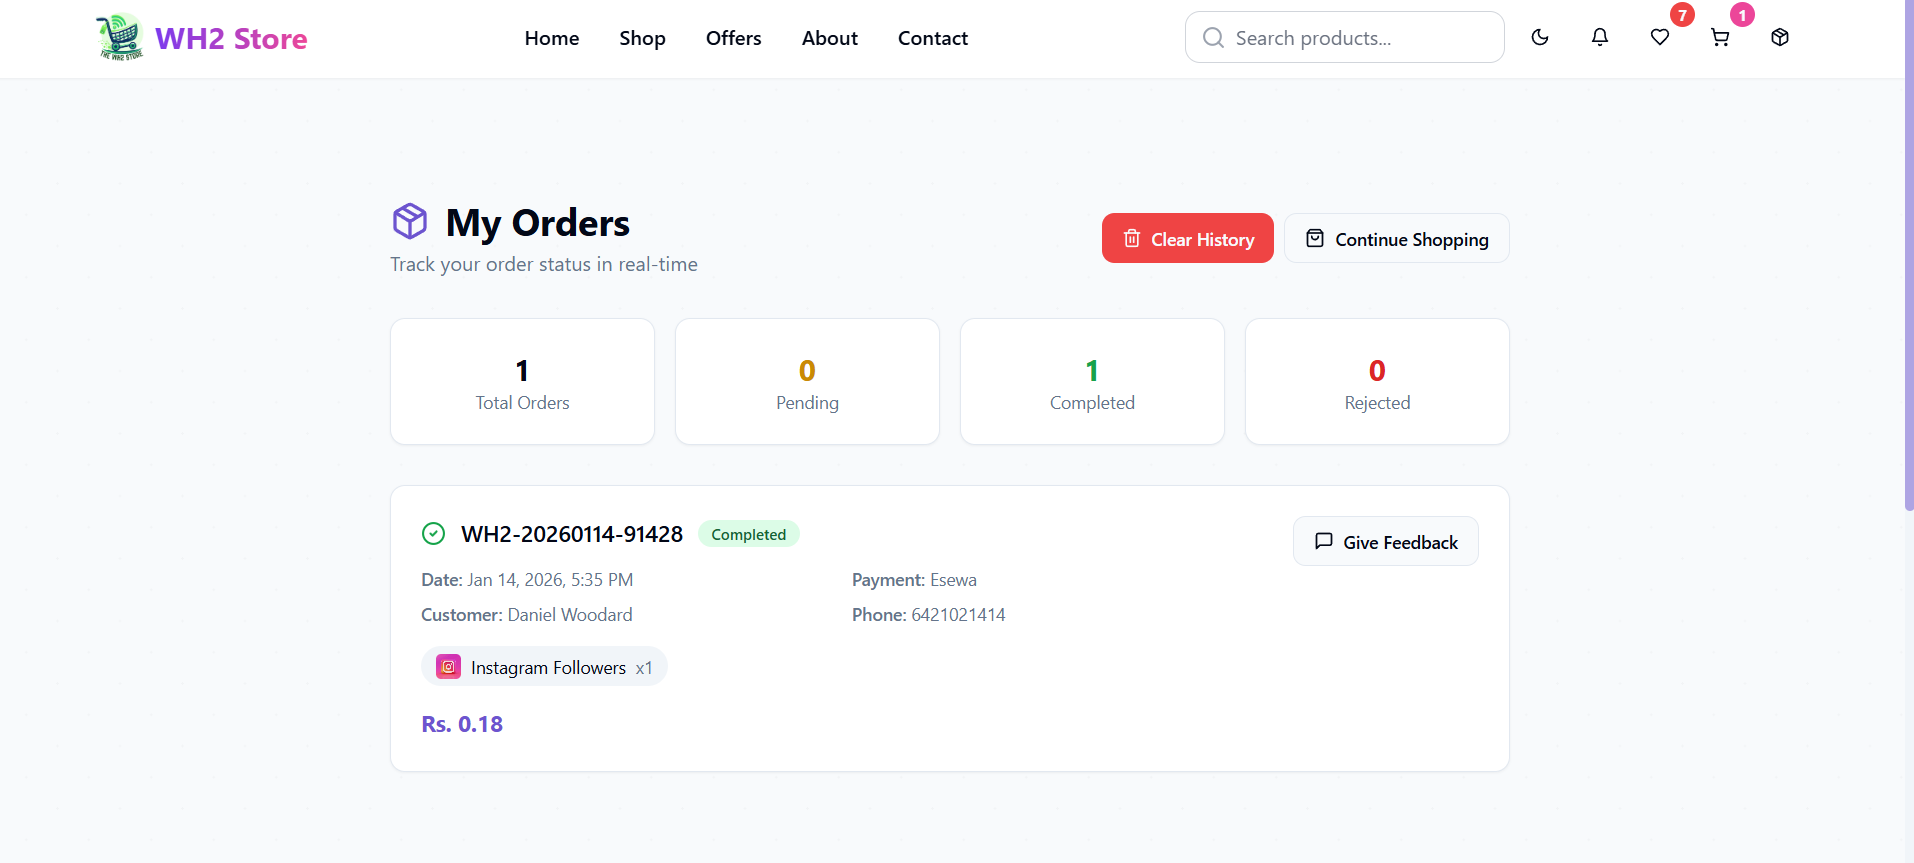Viewport: 1914px width, 863px height.
Task: Click the Continue Shopping button
Action: (1396, 239)
